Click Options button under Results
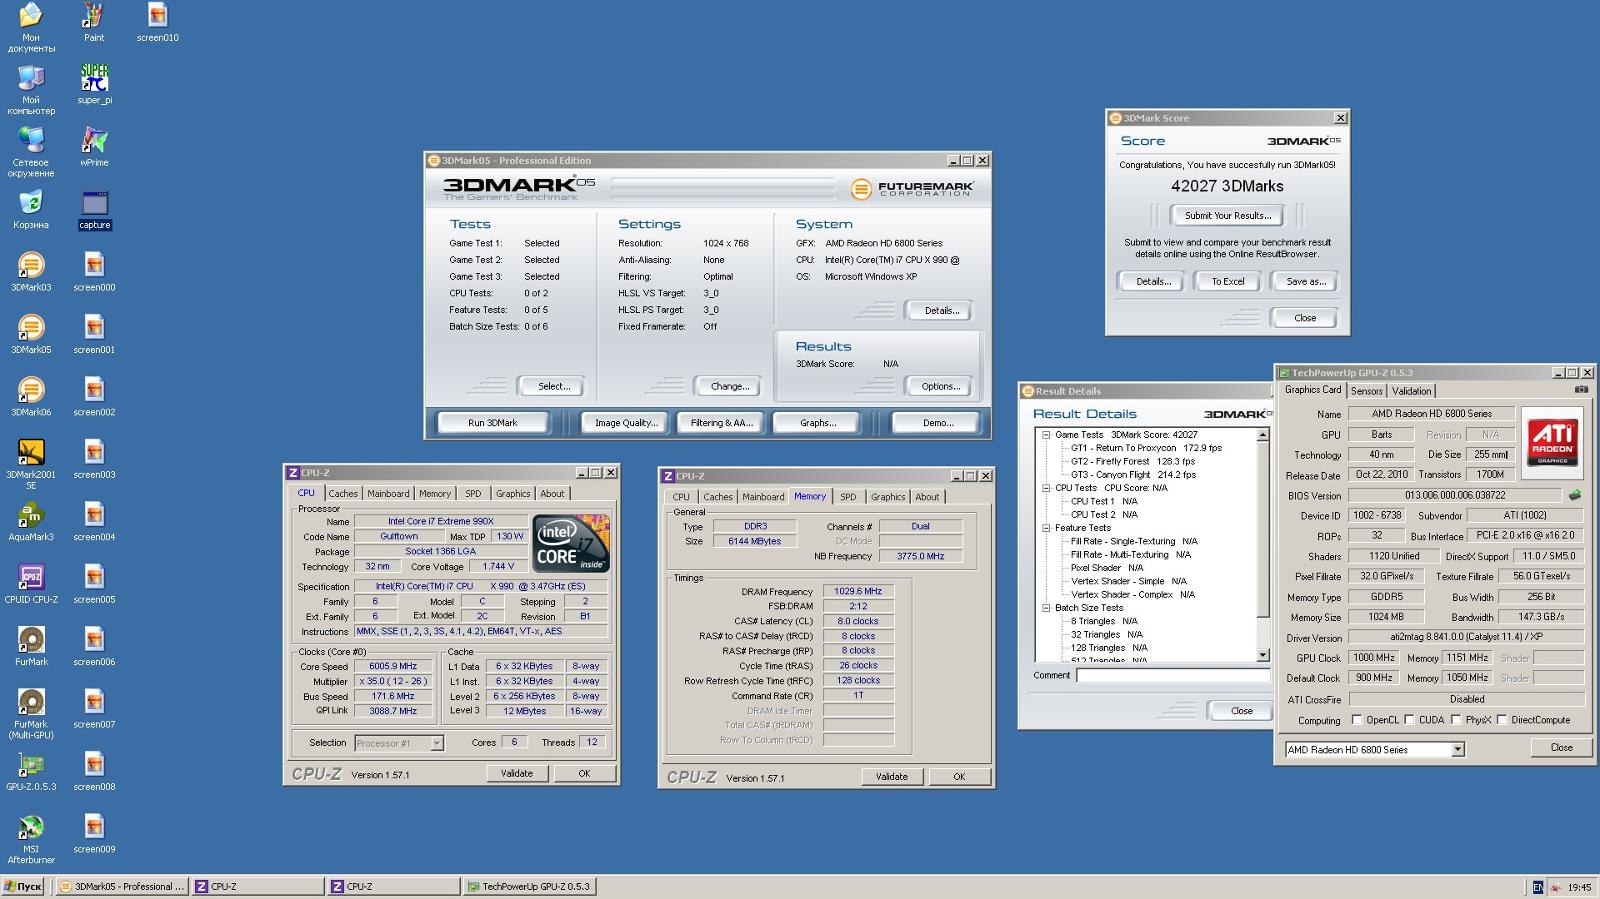 coord(941,387)
